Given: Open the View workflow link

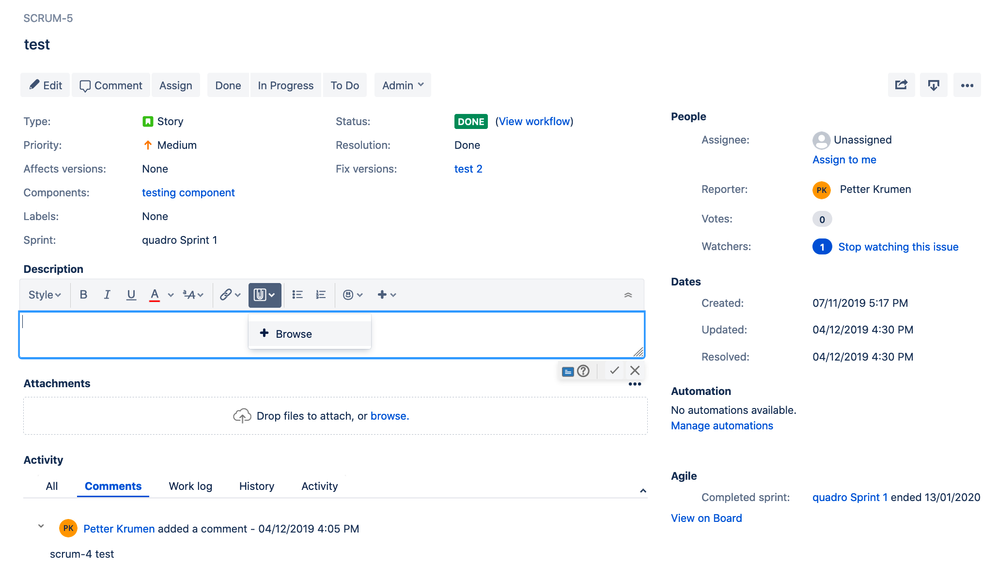Looking at the screenshot, I should tap(535, 121).
